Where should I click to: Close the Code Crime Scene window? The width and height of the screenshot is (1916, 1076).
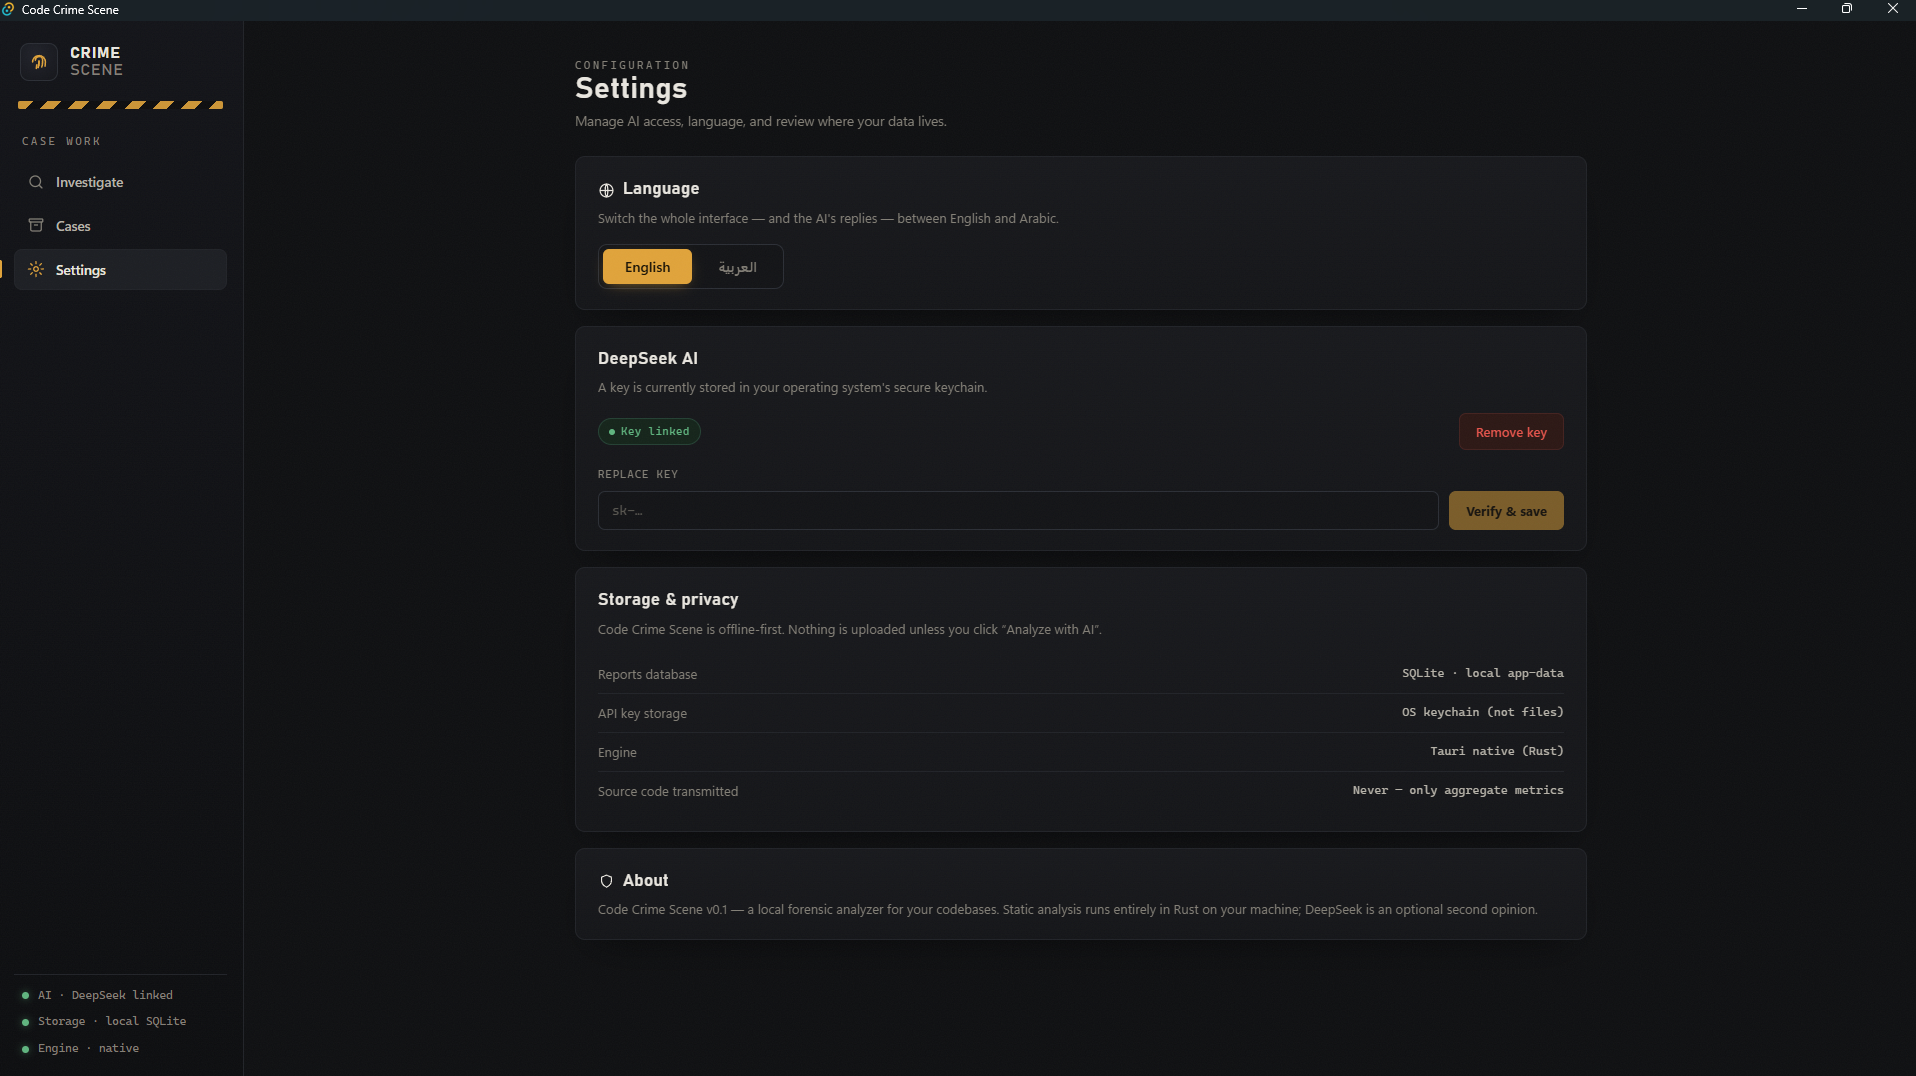tap(1892, 9)
